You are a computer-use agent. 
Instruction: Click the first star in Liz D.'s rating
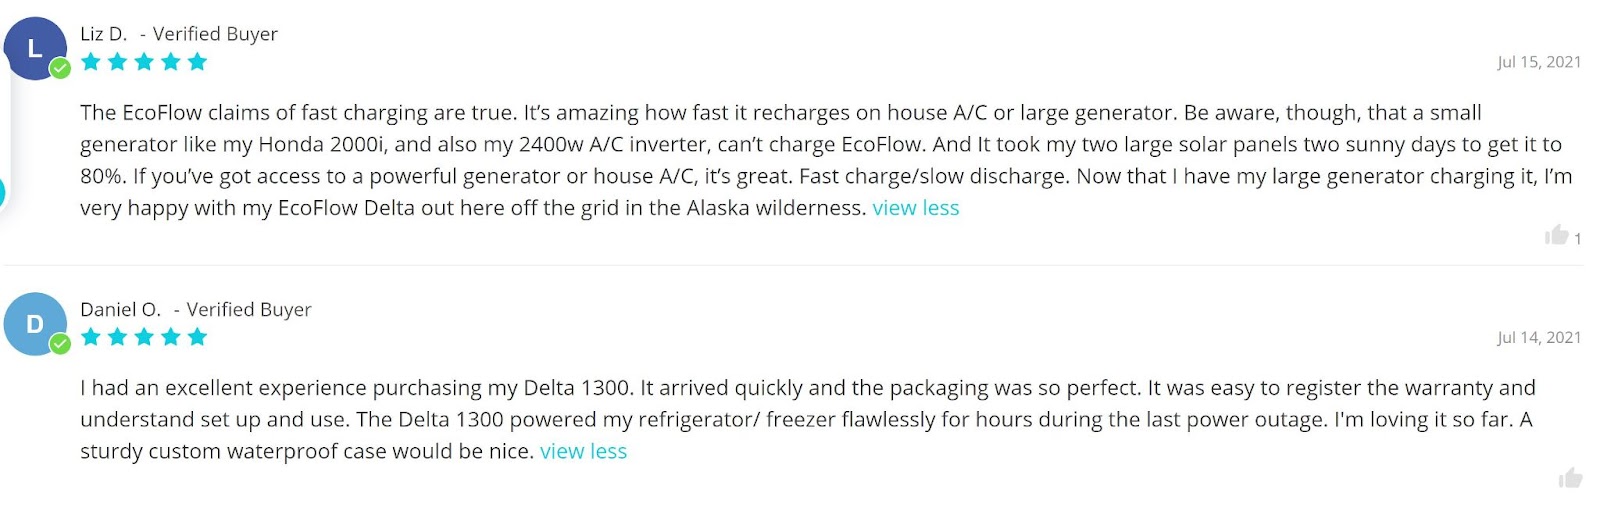click(91, 62)
